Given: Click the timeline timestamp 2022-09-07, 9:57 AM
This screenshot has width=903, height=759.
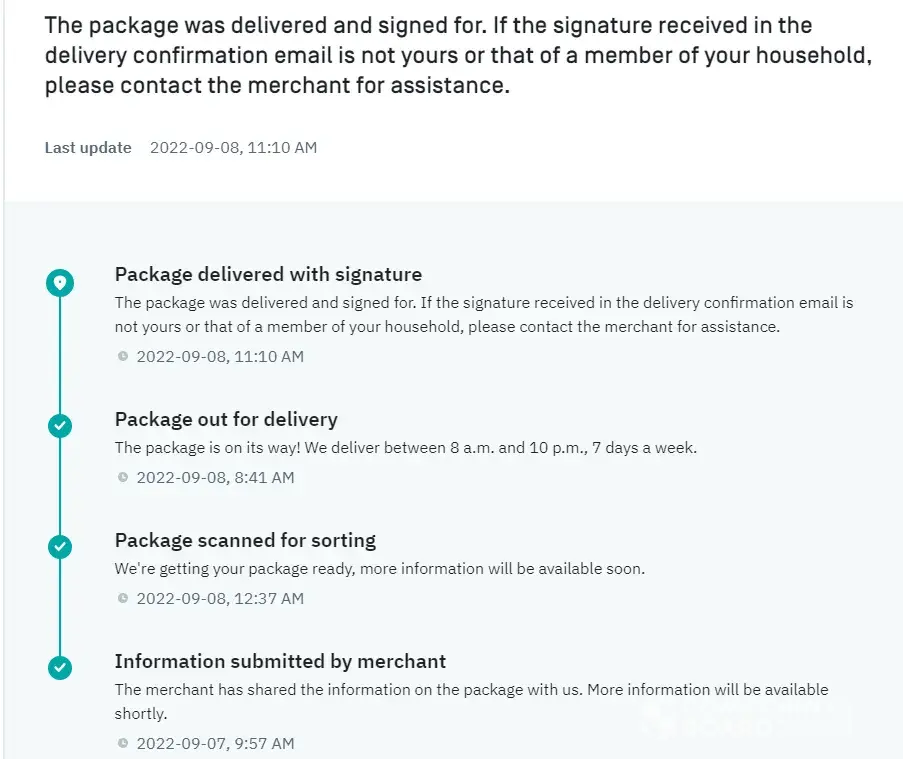Looking at the screenshot, I should (x=215, y=744).
